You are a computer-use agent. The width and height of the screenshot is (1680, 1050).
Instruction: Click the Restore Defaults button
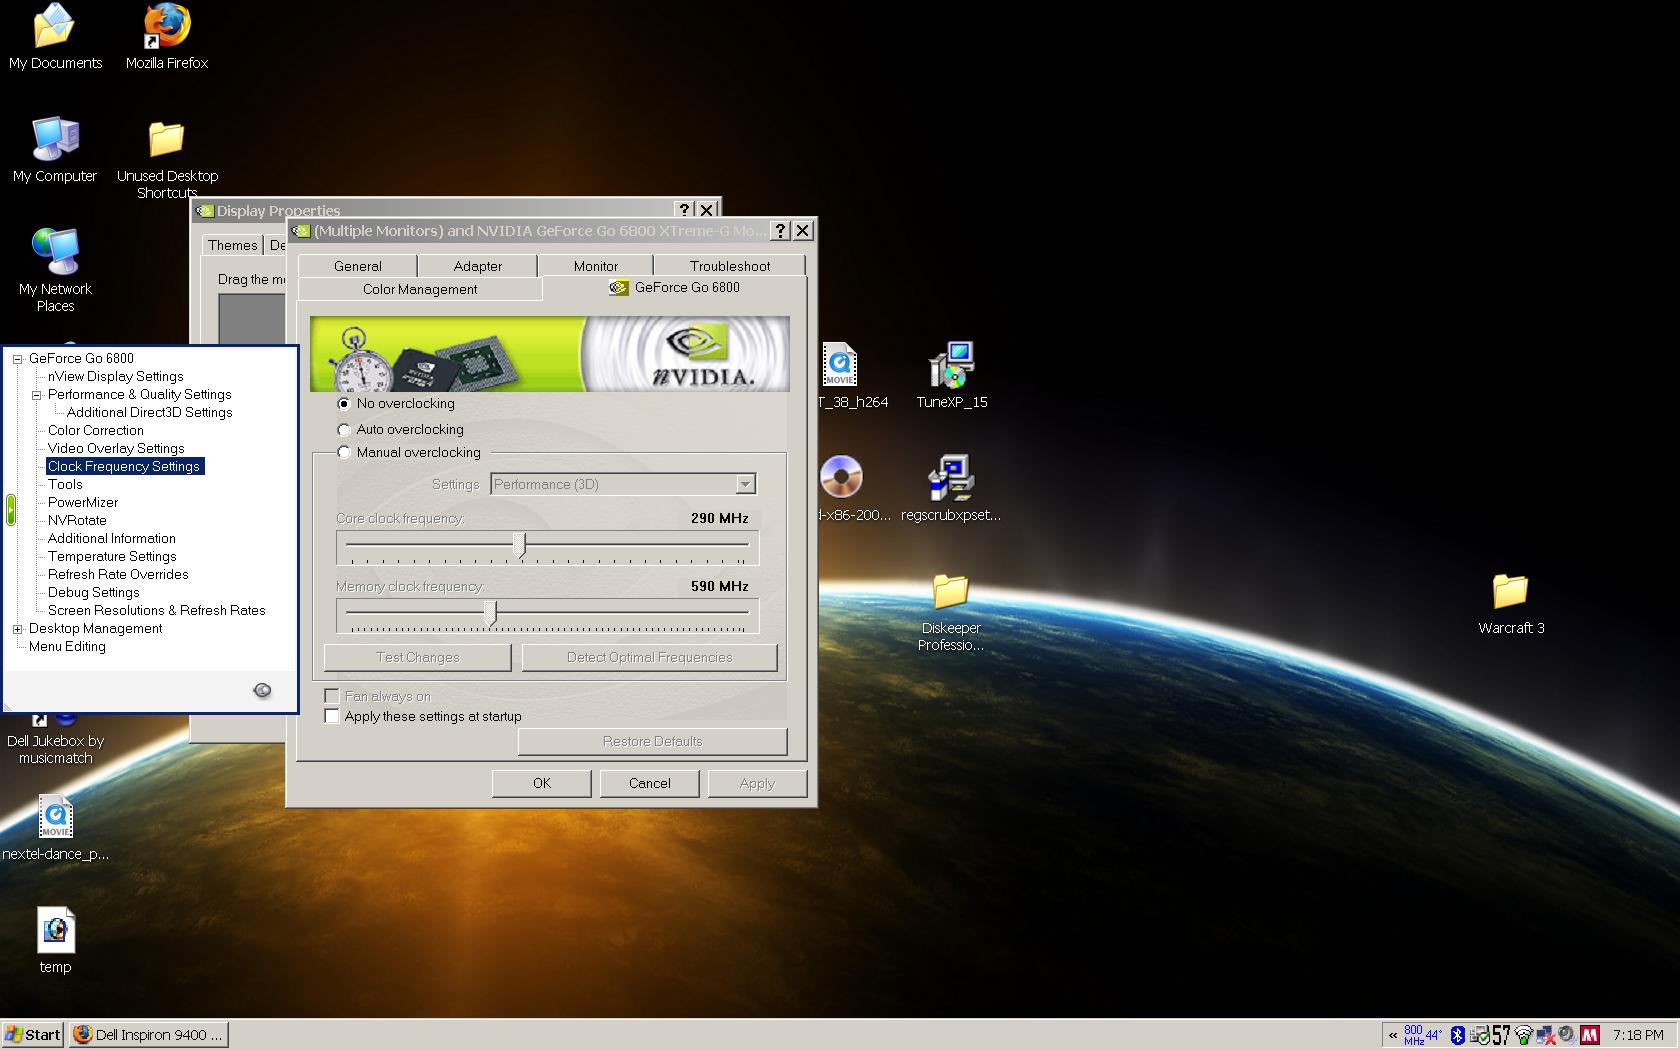pyautogui.click(x=653, y=741)
